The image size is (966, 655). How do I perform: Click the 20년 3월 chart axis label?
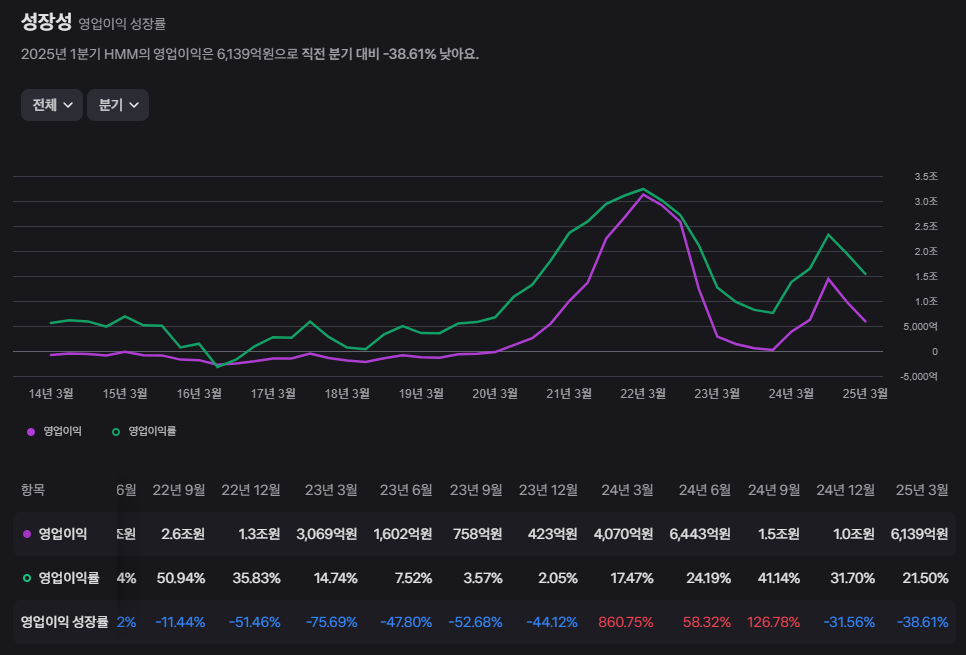(495, 393)
